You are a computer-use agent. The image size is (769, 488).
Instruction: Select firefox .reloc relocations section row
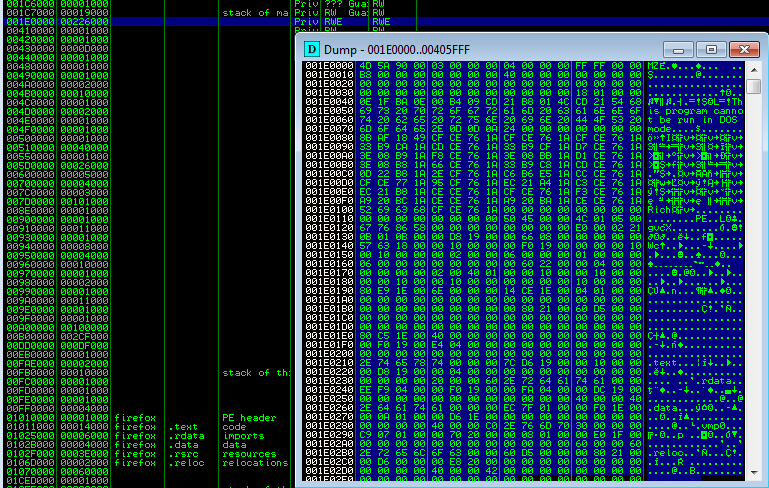[x=147, y=462]
